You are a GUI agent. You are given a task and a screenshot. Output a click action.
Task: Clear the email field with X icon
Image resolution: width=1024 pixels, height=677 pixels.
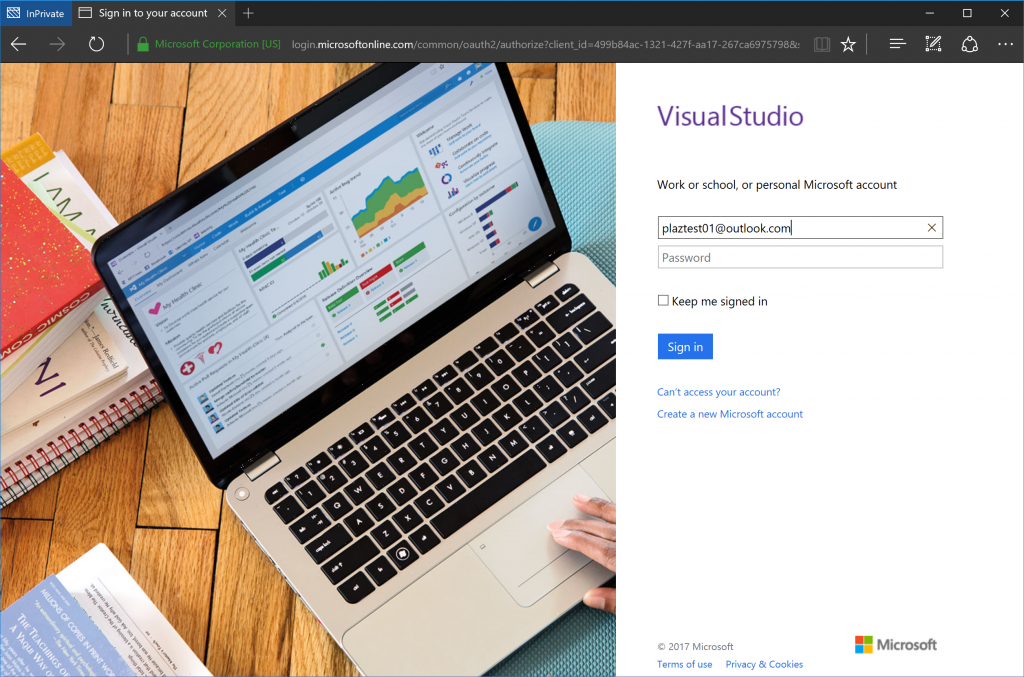coord(932,227)
